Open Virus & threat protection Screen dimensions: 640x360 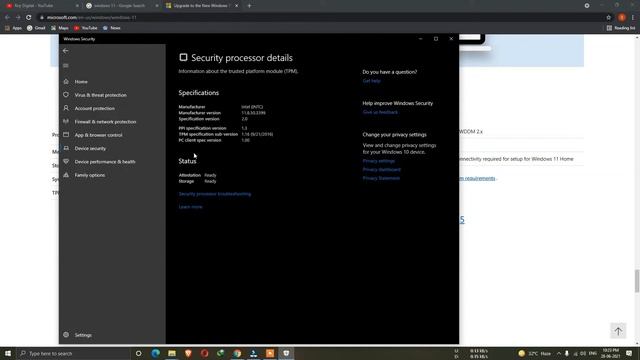100,95
